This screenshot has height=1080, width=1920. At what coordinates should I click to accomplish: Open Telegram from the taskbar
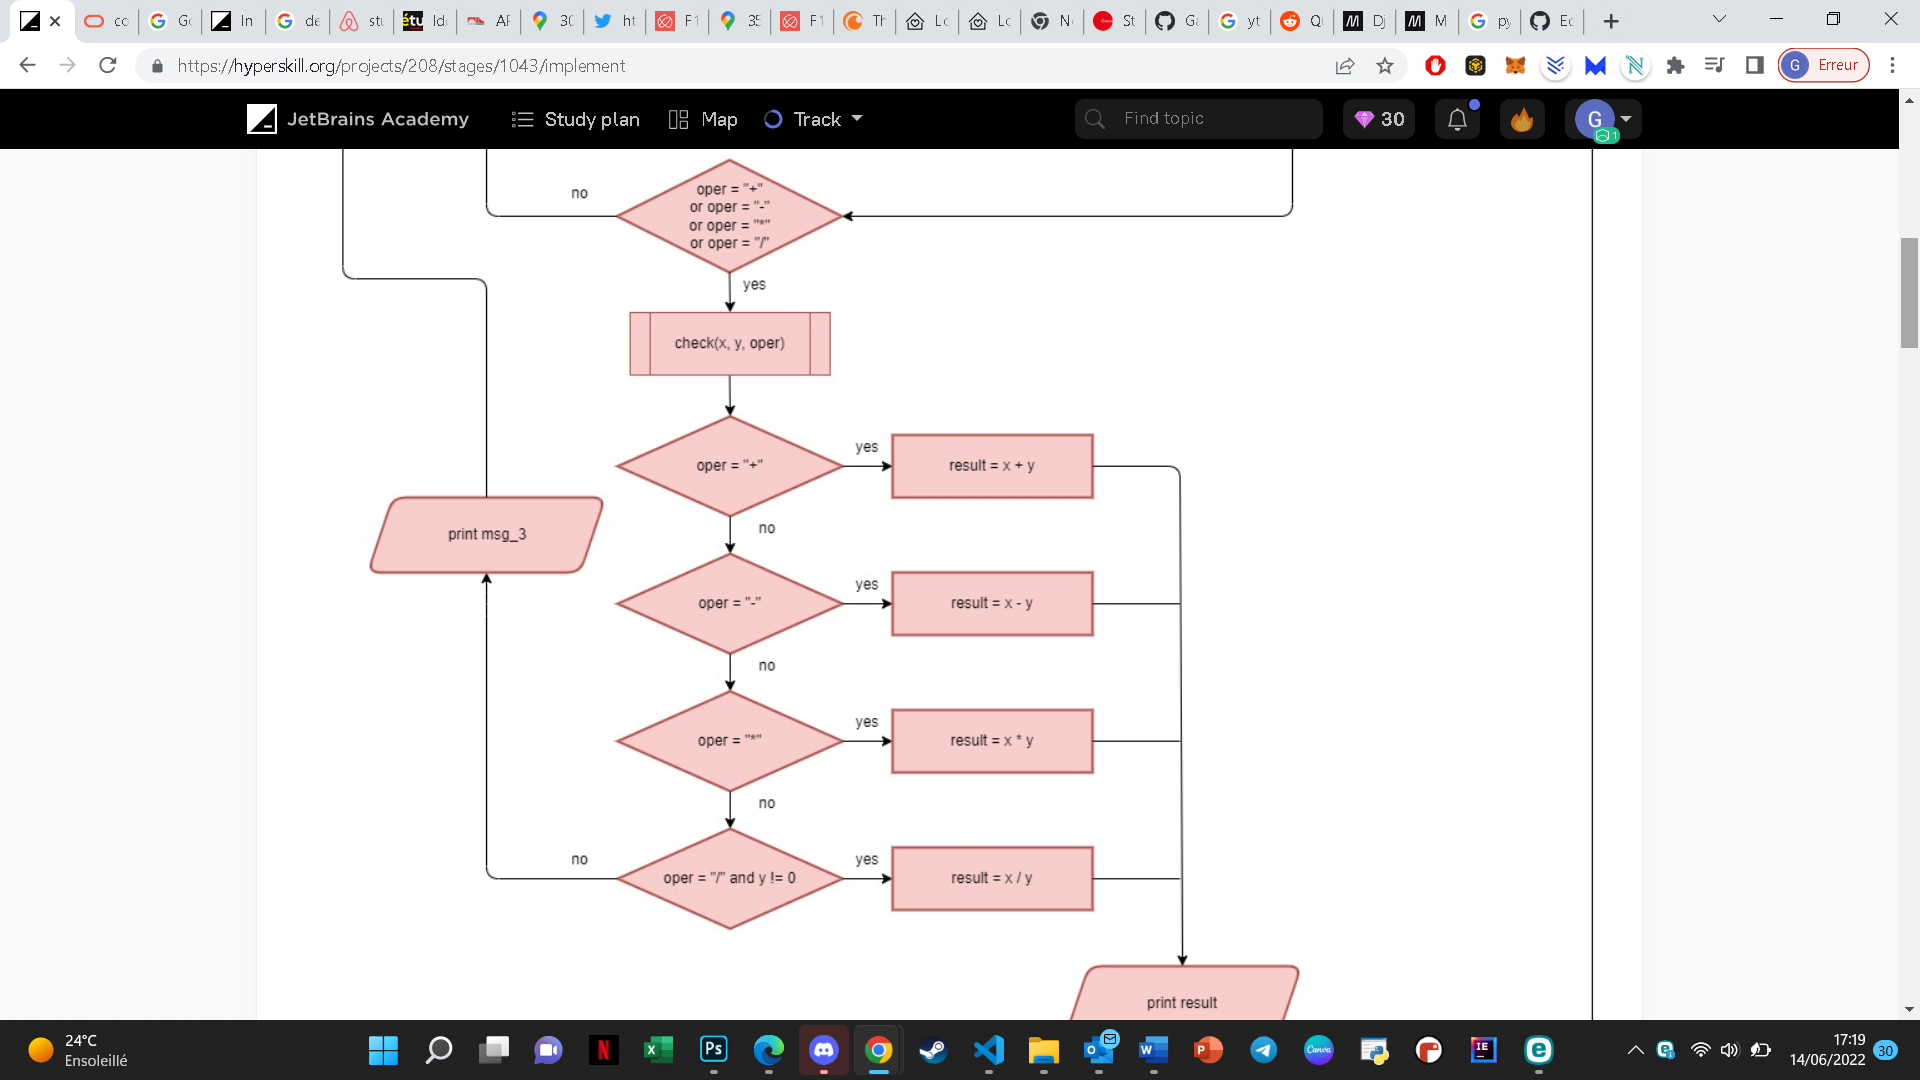coord(1263,1050)
